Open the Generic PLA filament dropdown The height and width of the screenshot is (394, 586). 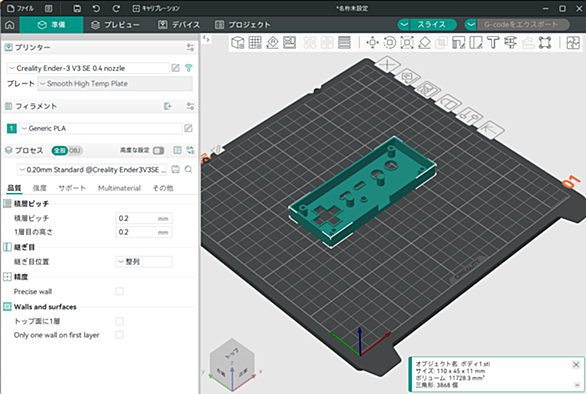(101, 129)
